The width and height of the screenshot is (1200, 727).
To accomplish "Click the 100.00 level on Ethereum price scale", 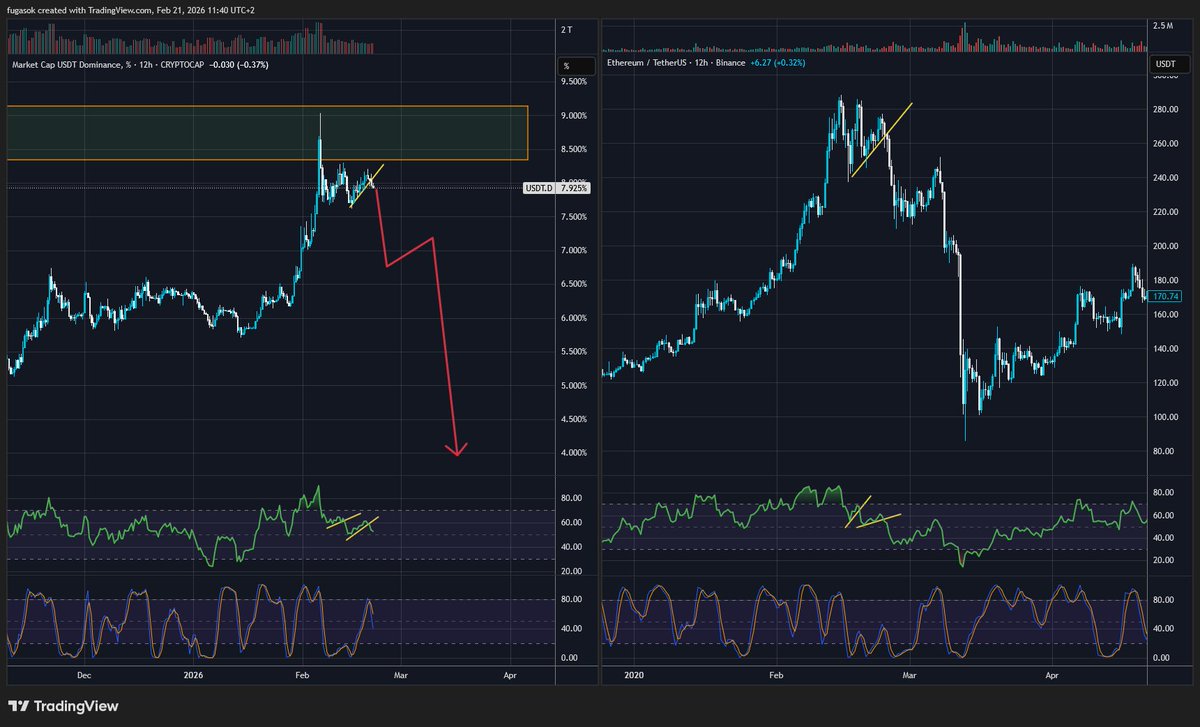I will click(x=1165, y=417).
